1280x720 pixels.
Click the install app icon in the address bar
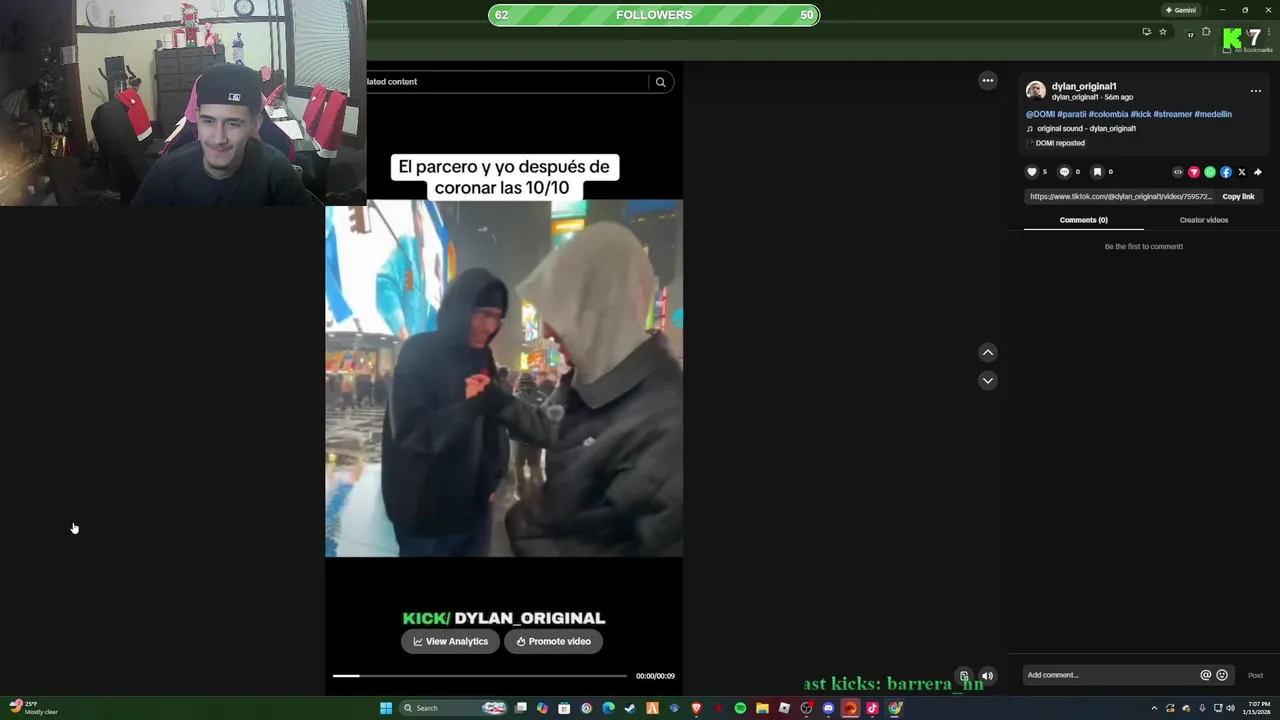(x=1146, y=32)
